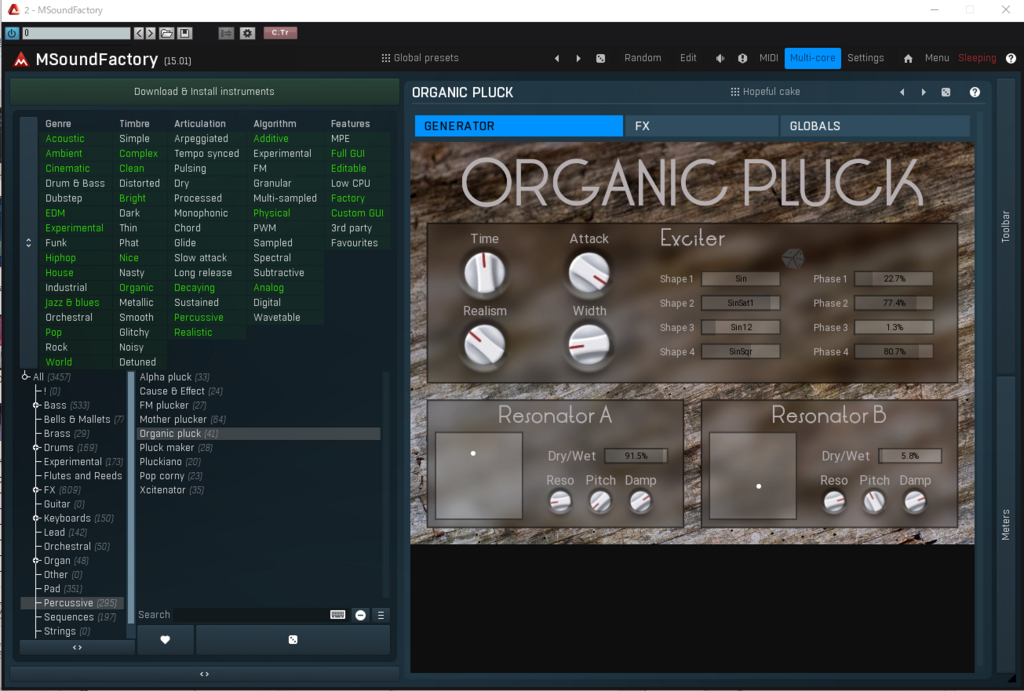The height and width of the screenshot is (691, 1024).
Task: Open the Hopeful cake preset selector
Action: point(765,92)
